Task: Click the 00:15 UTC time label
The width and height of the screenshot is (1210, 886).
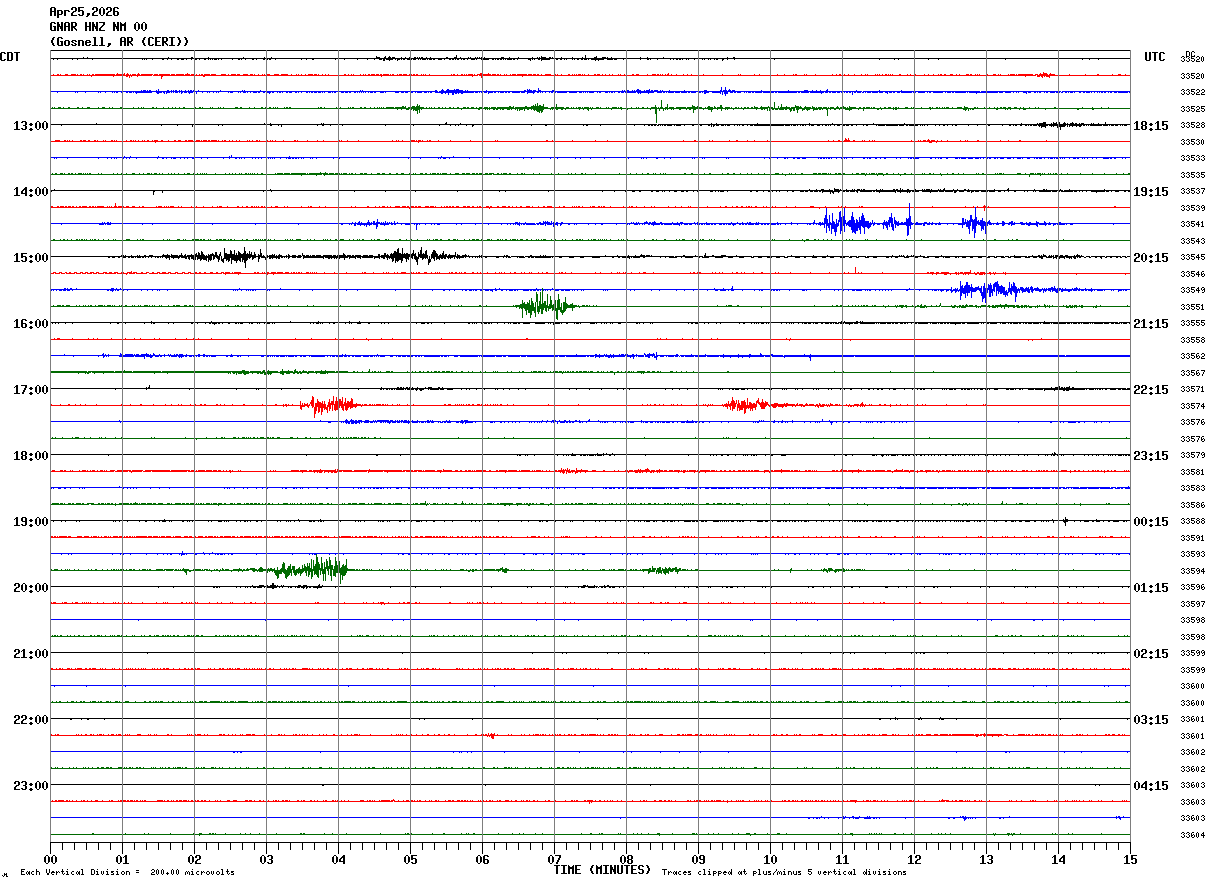Action: [1151, 522]
